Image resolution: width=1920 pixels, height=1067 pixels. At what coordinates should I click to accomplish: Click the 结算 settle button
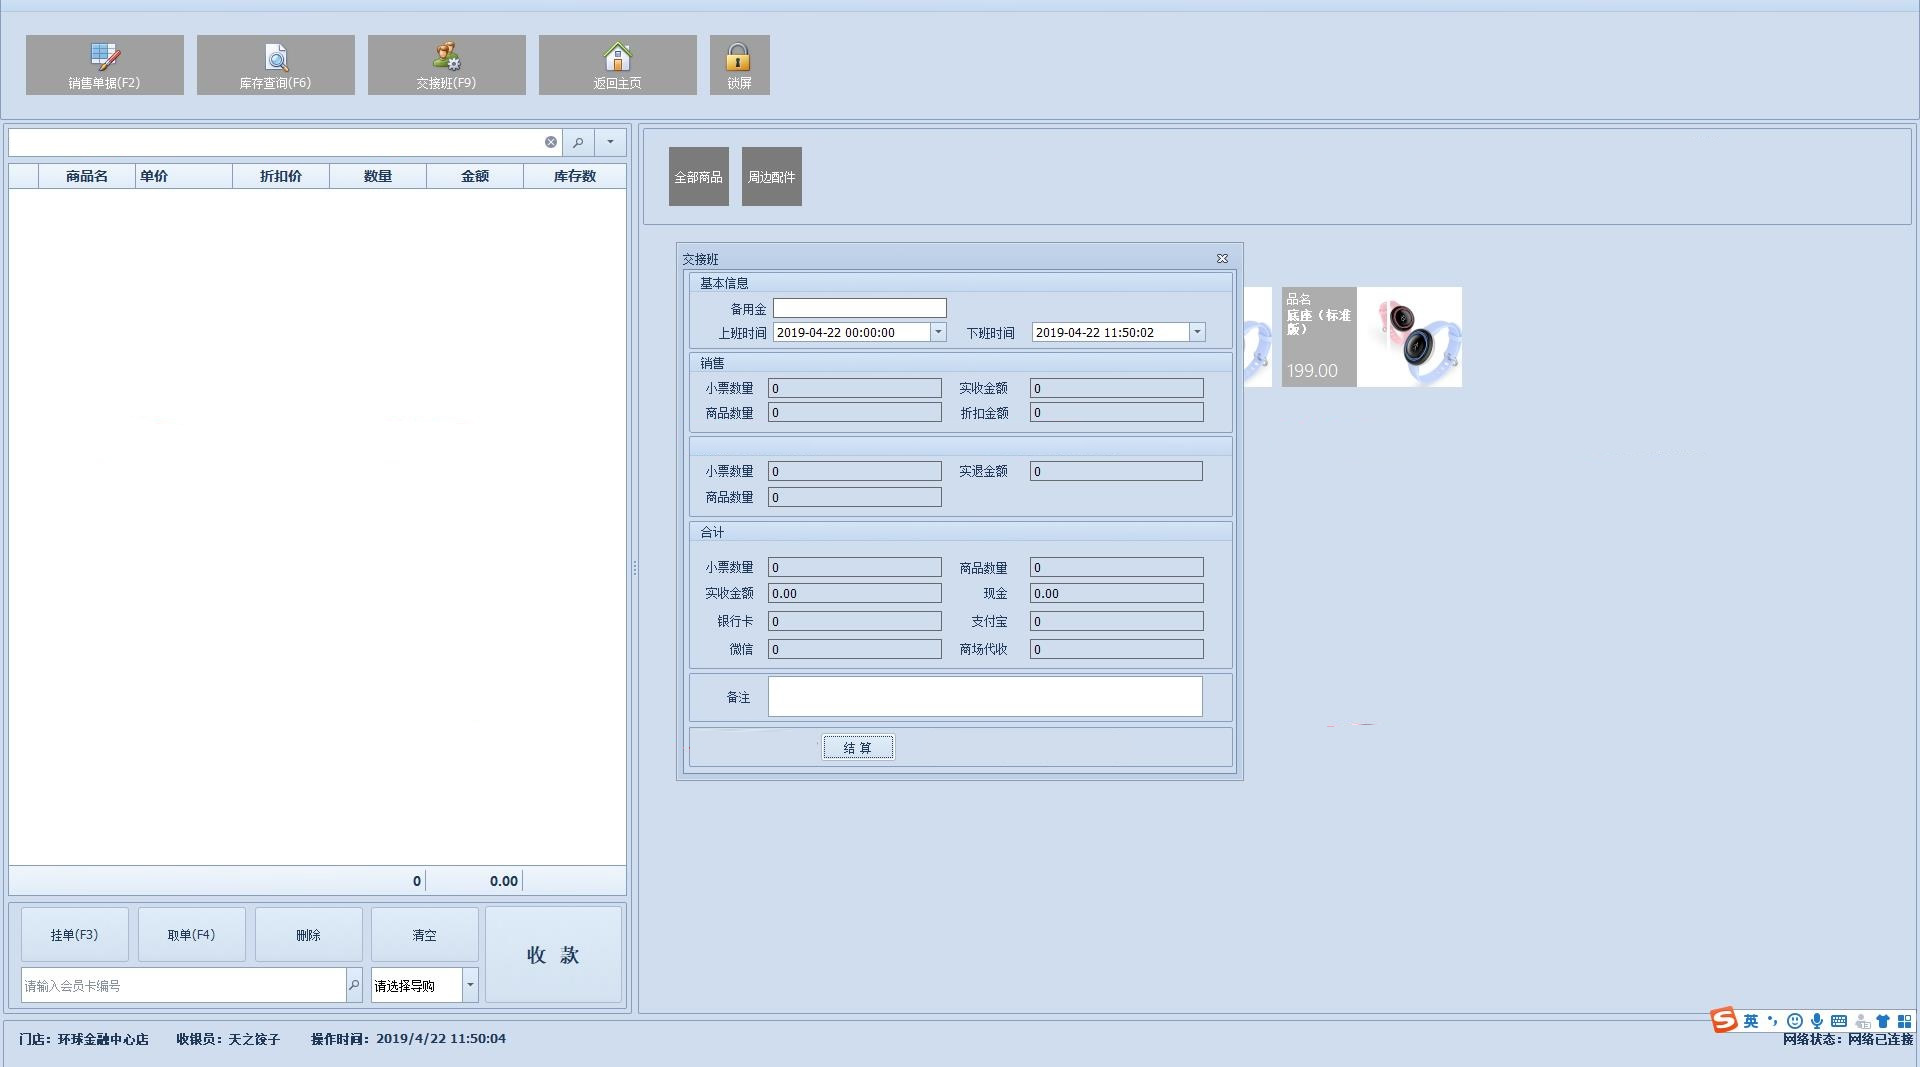tap(858, 748)
